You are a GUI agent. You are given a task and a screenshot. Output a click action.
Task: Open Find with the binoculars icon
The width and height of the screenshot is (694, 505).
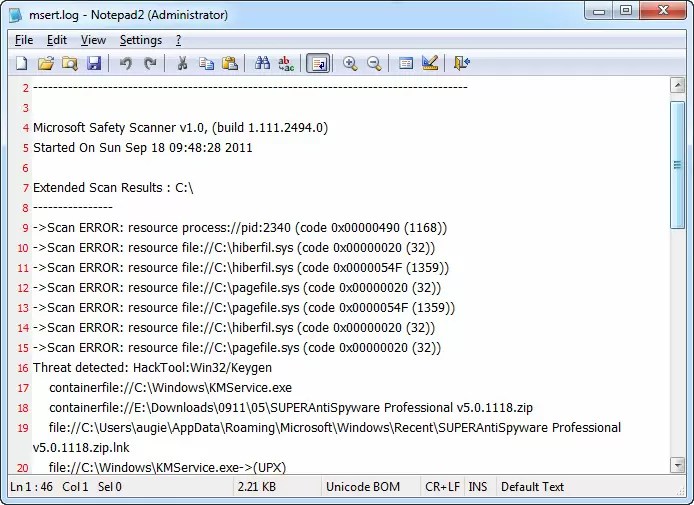click(262, 63)
